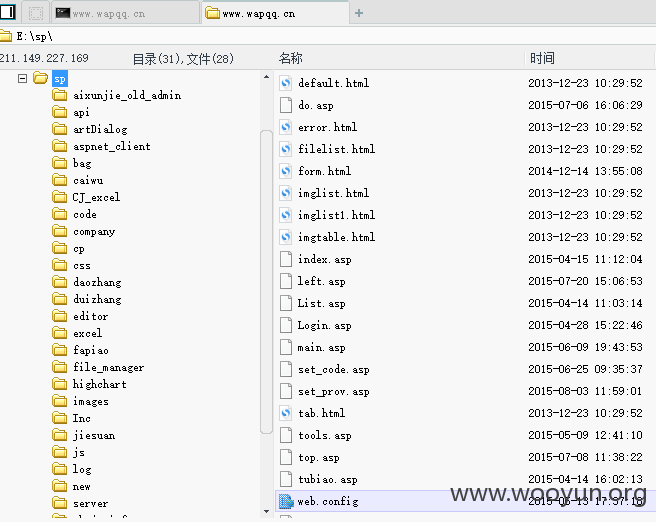Switch to the folder www.wapqq.cn tab

[275, 13]
